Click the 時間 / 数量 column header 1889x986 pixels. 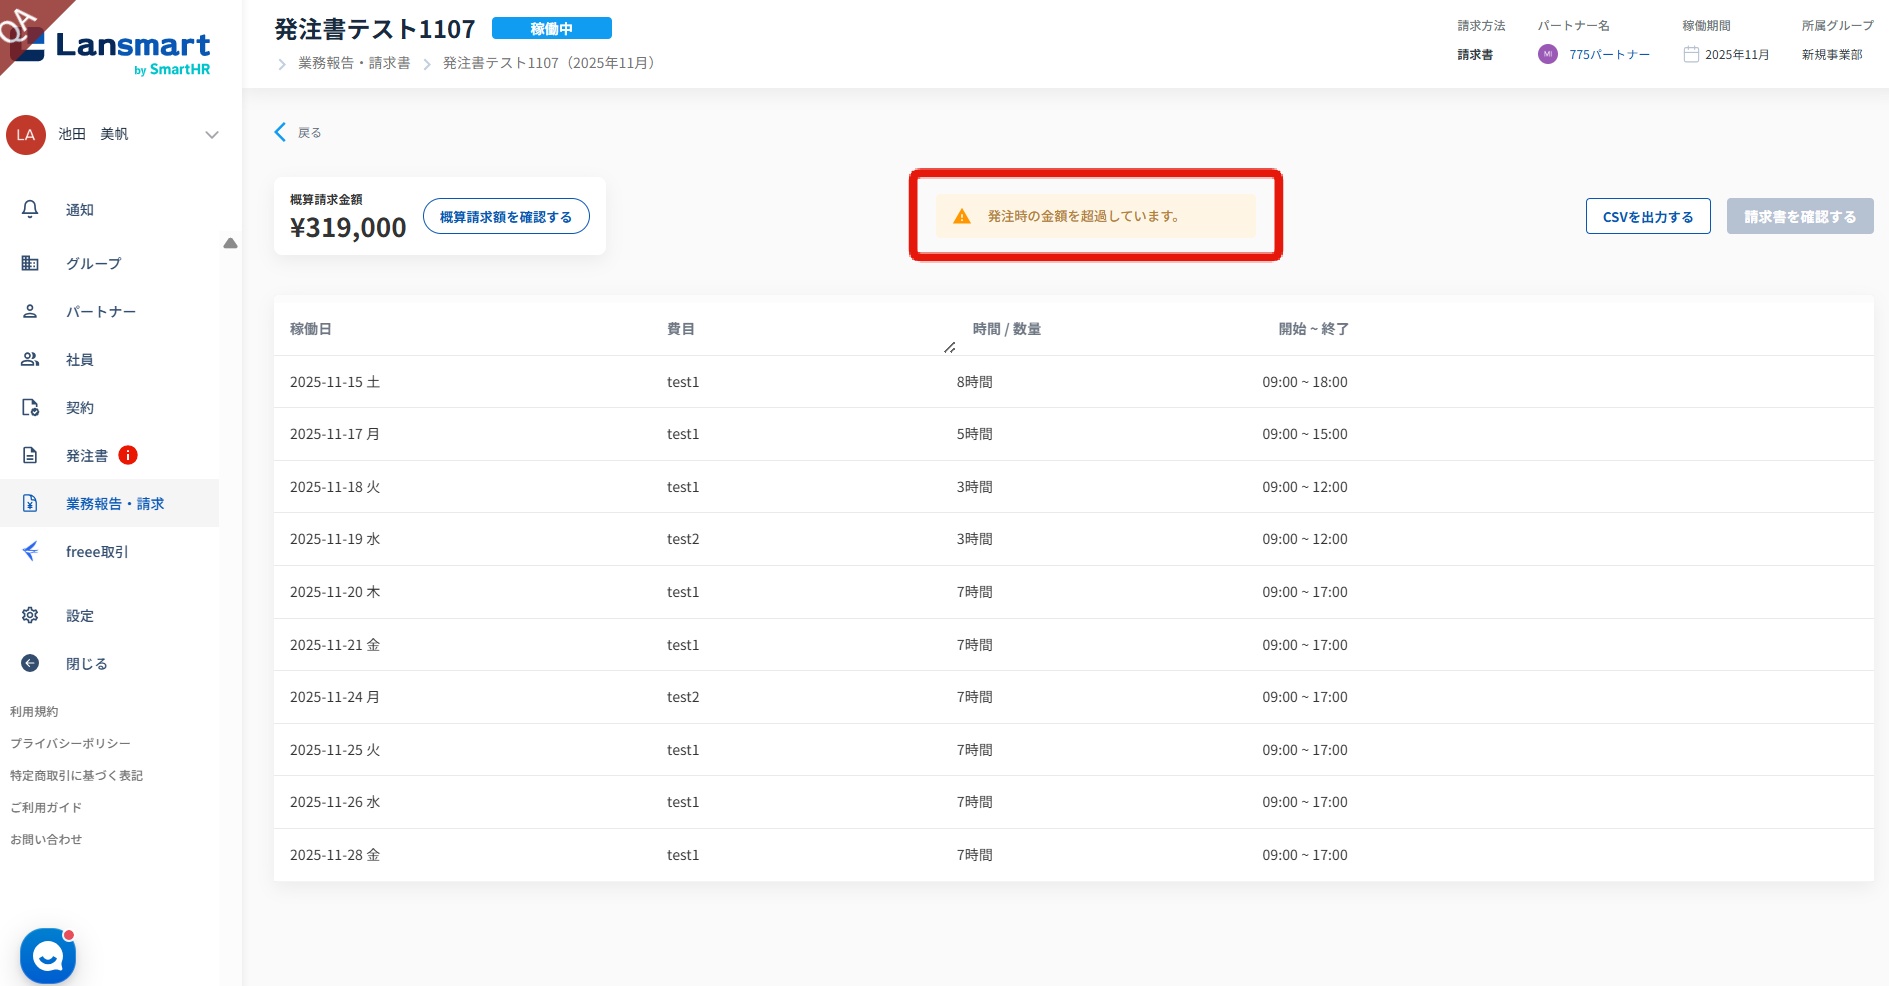click(x=1007, y=329)
